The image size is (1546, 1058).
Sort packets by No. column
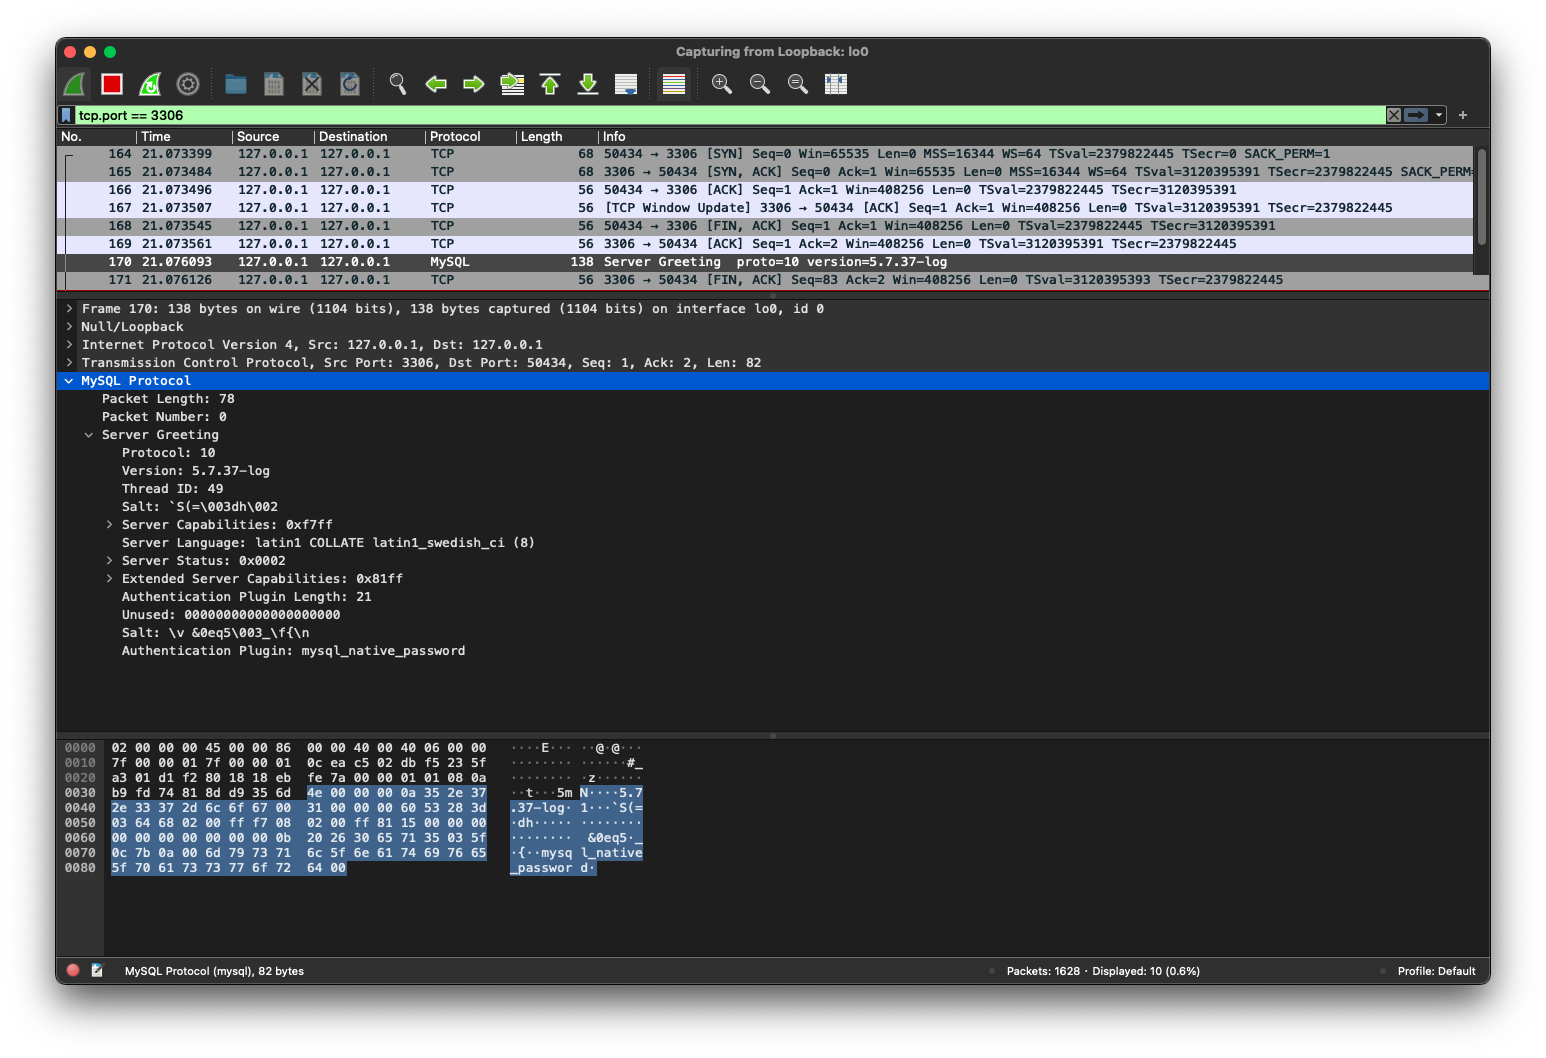click(97, 137)
